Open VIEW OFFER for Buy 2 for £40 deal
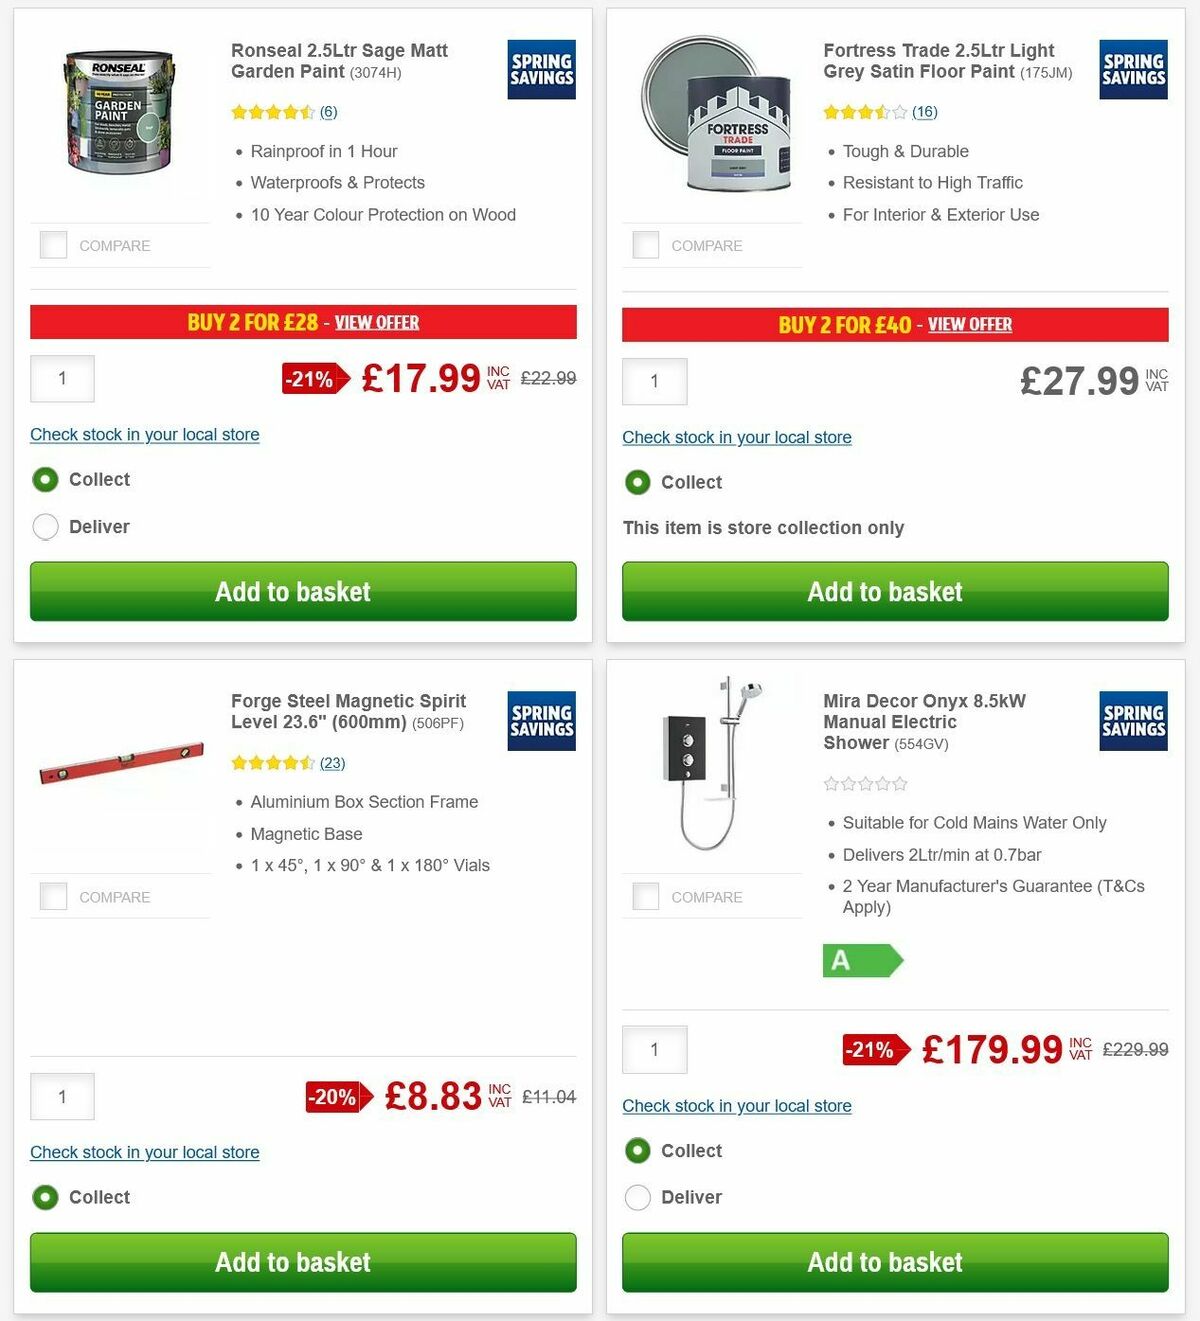 (x=969, y=324)
